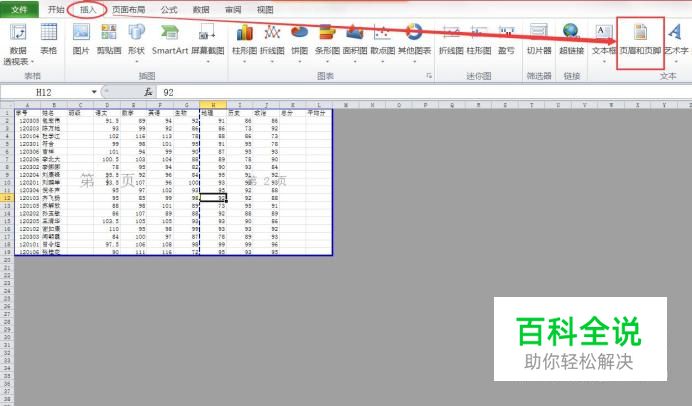The image size is (692, 406).
Task: Insert a table (表格)
Action: (49, 40)
